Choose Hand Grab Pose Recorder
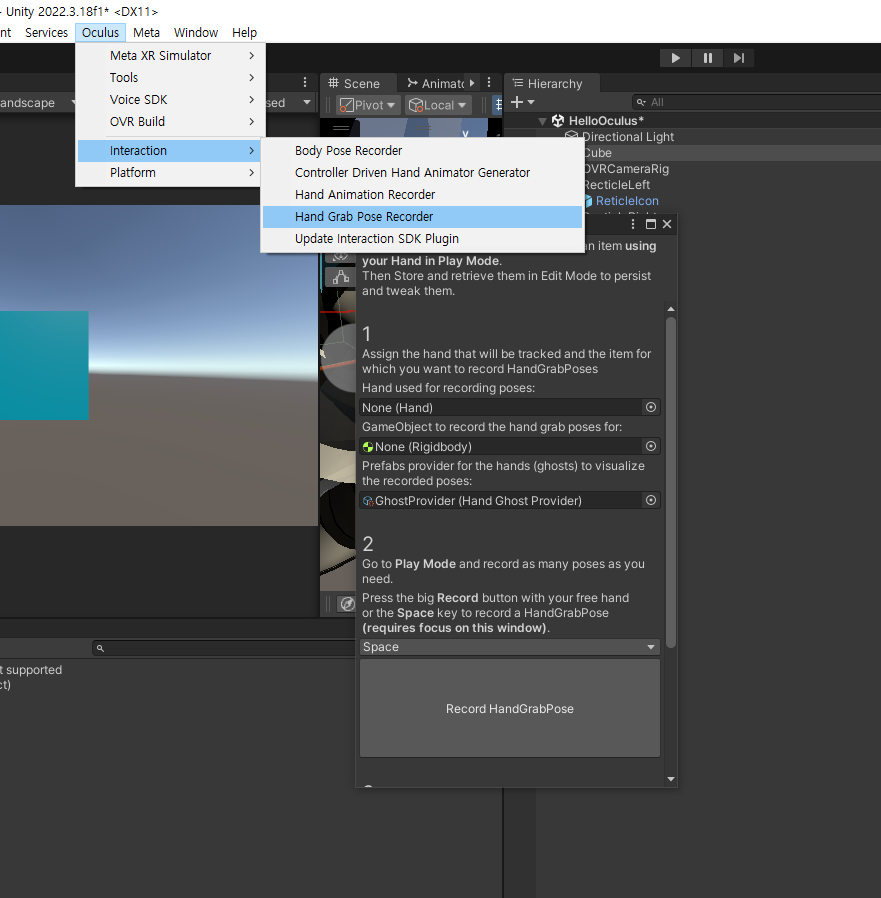 422,216
